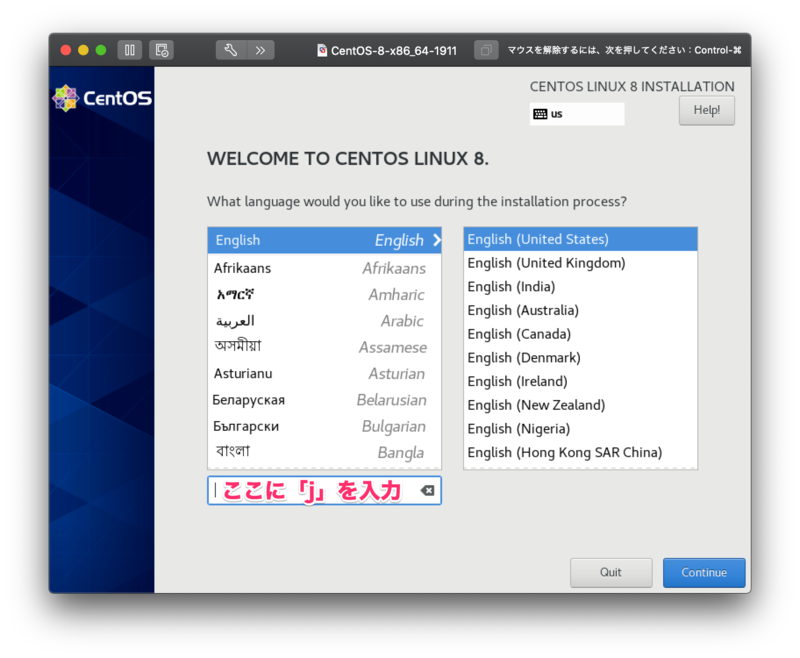This screenshot has width=800, height=658.
Task: Click the keyboard layout us indicator
Action: click(577, 114)
